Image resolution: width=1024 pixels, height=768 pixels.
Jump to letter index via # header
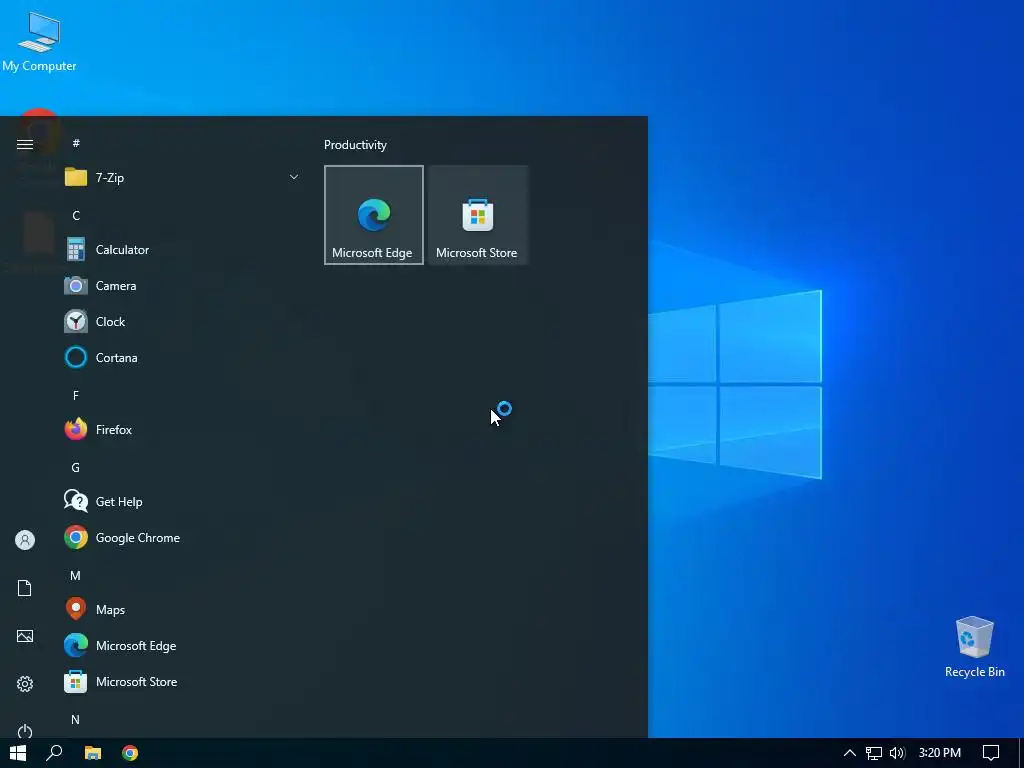point(76,143)
